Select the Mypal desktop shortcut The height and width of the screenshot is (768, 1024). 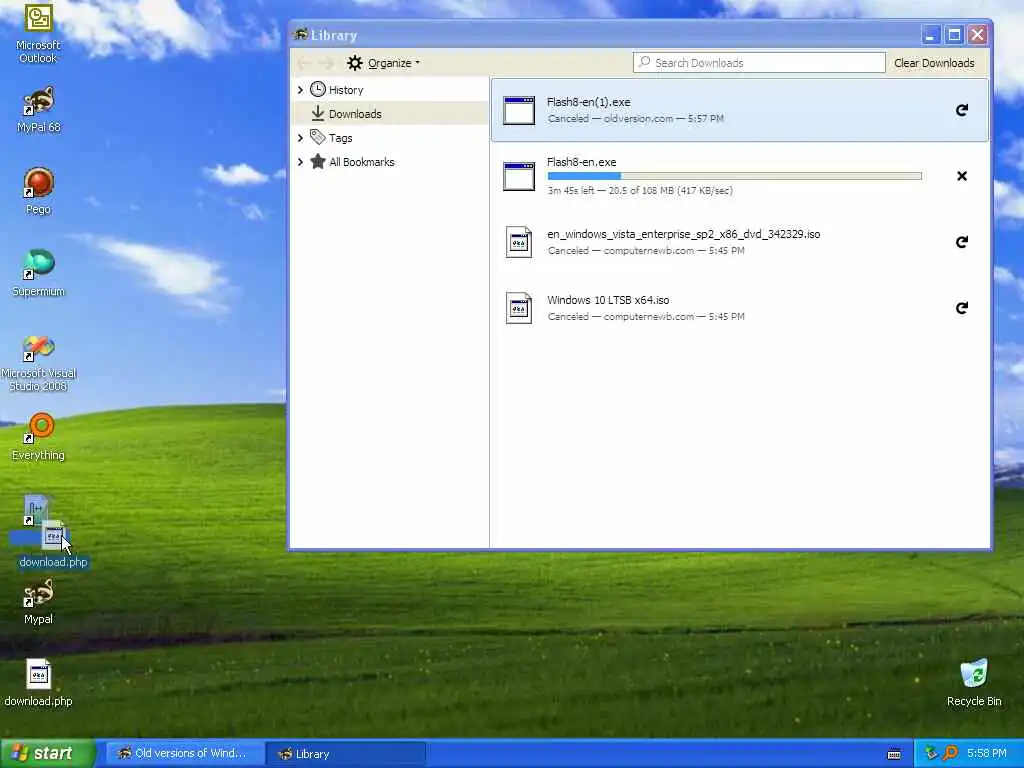coord(38,601)
